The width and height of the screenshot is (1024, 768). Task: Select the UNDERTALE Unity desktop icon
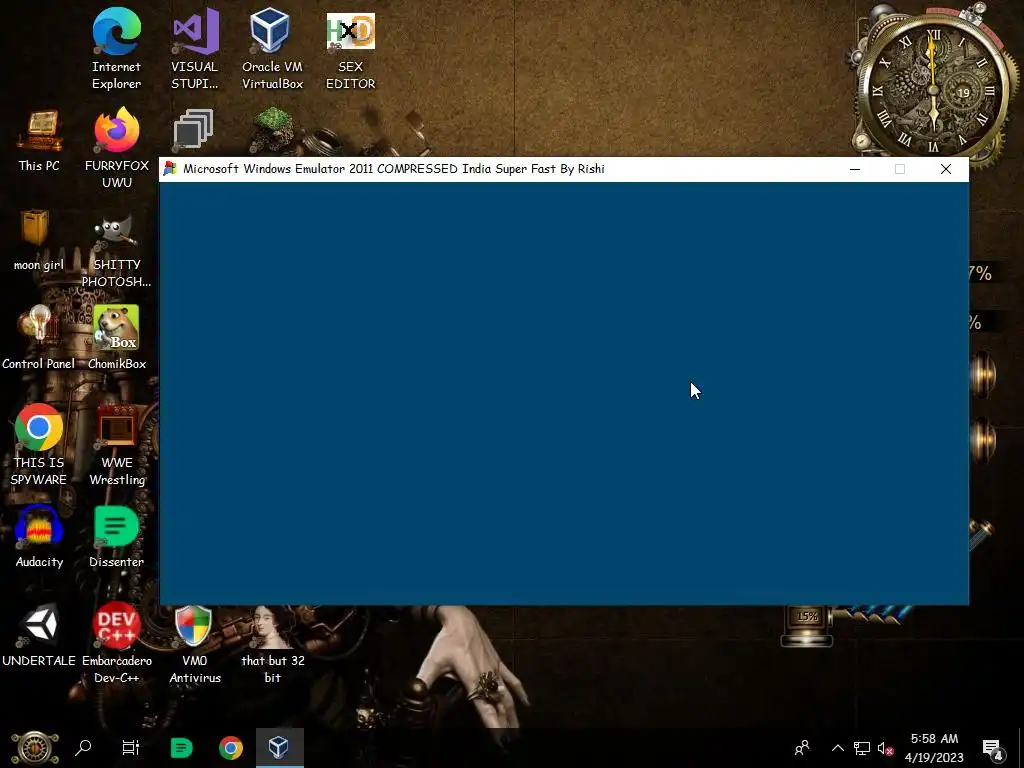pyautogui.click(x=39, y=635)
